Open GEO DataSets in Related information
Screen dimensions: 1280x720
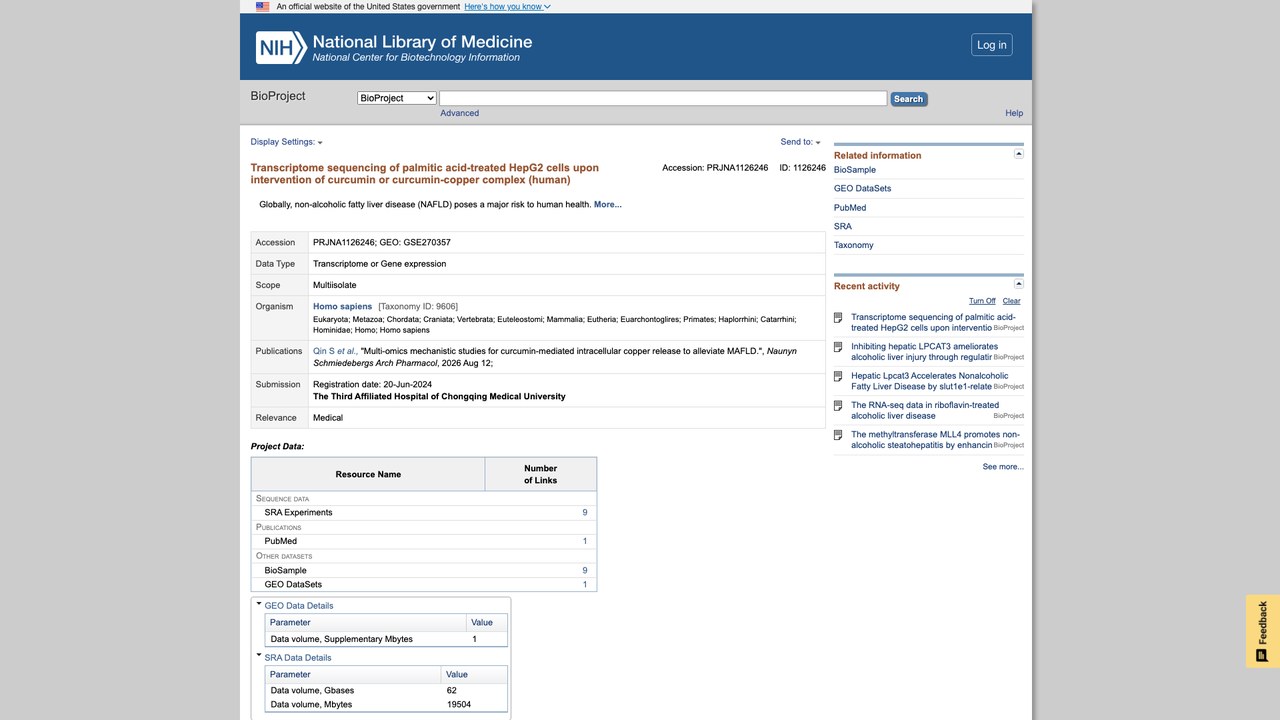tap(863, 189)
